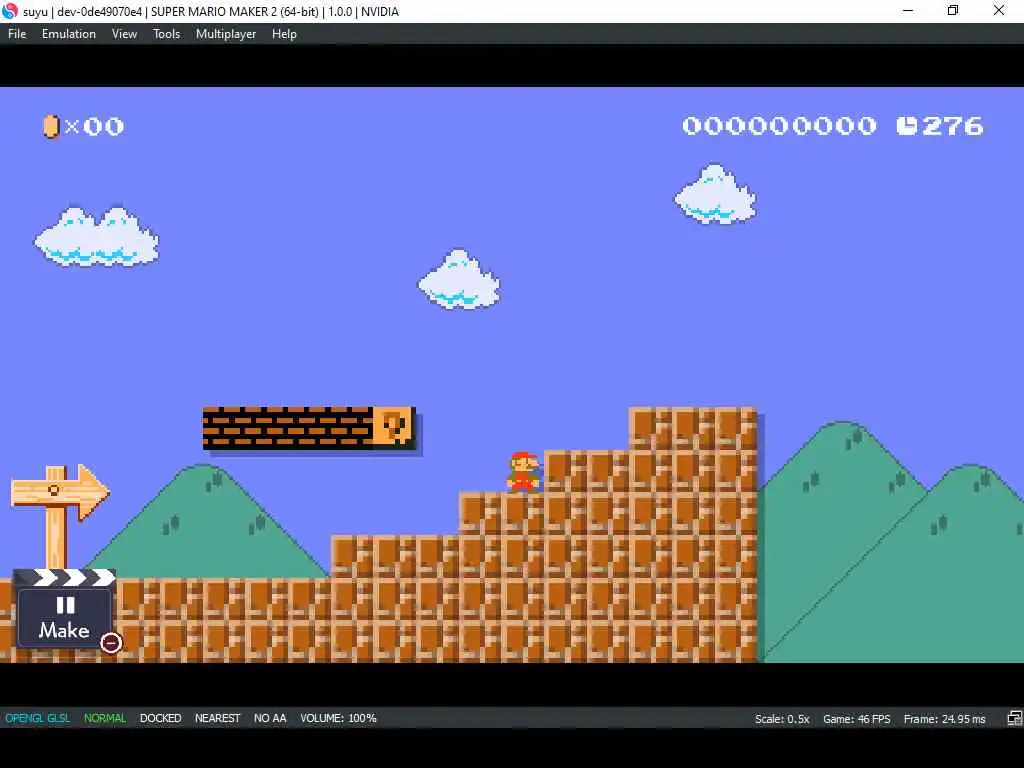Open the Tools menu
The image size is (1024, 768).
click(x=167, y=34)
